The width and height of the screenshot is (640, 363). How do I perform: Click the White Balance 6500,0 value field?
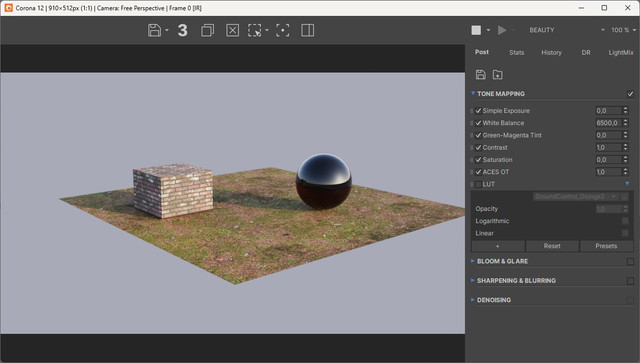point(608,123)
